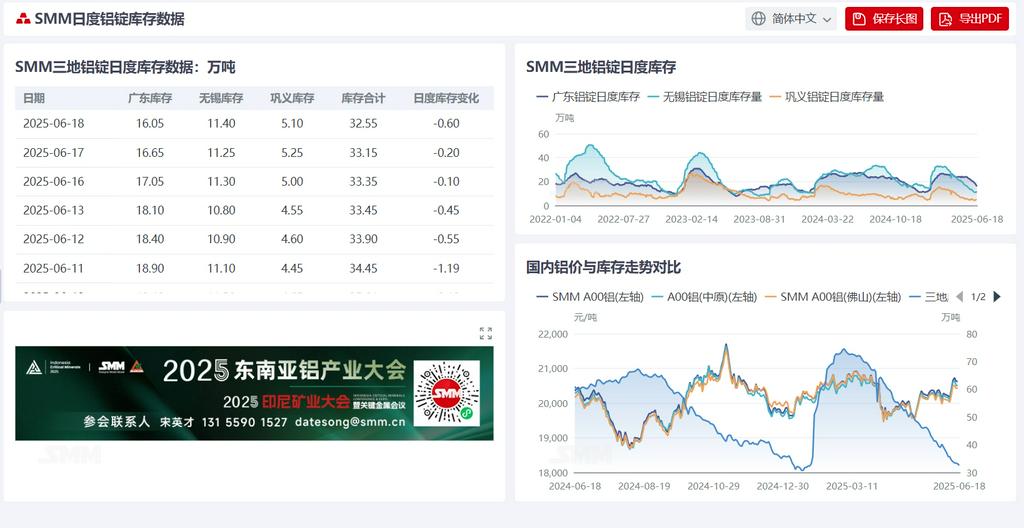Screen dimensions: 1024x528
Task: Click the 2023-02-14 axis label on inventory chart
Action: pyautogui.click(x=692, y=219)
